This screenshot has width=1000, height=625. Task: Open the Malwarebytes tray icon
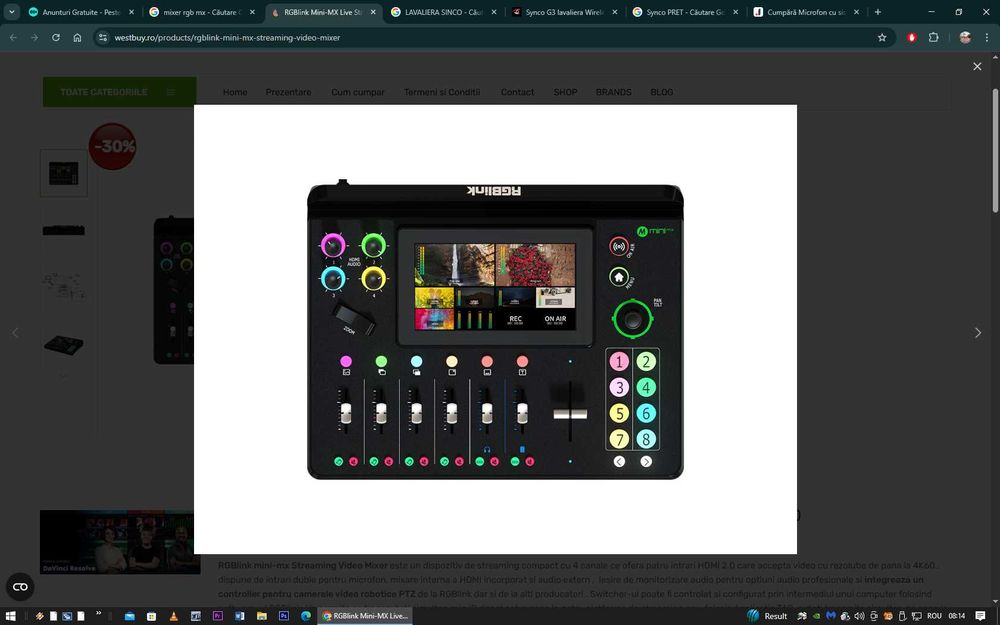pyautogui.click(x=831, y=616)
